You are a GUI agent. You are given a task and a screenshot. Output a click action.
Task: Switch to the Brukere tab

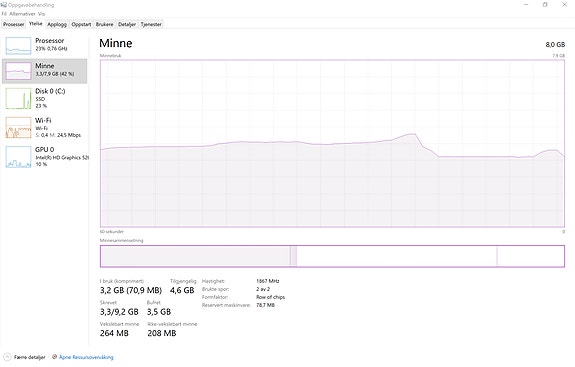105,24
